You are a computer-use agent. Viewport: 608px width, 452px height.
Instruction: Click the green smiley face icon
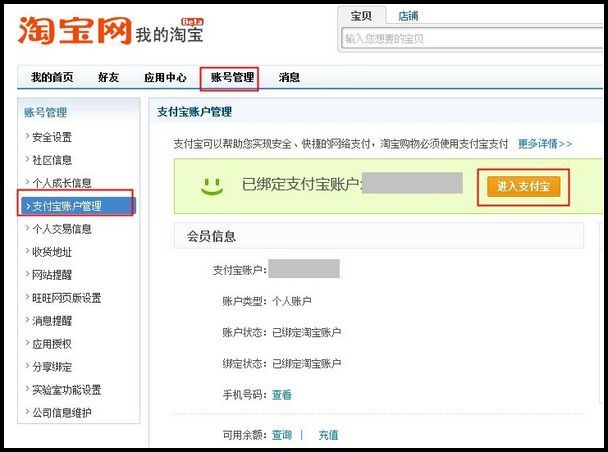click(210, 185)
